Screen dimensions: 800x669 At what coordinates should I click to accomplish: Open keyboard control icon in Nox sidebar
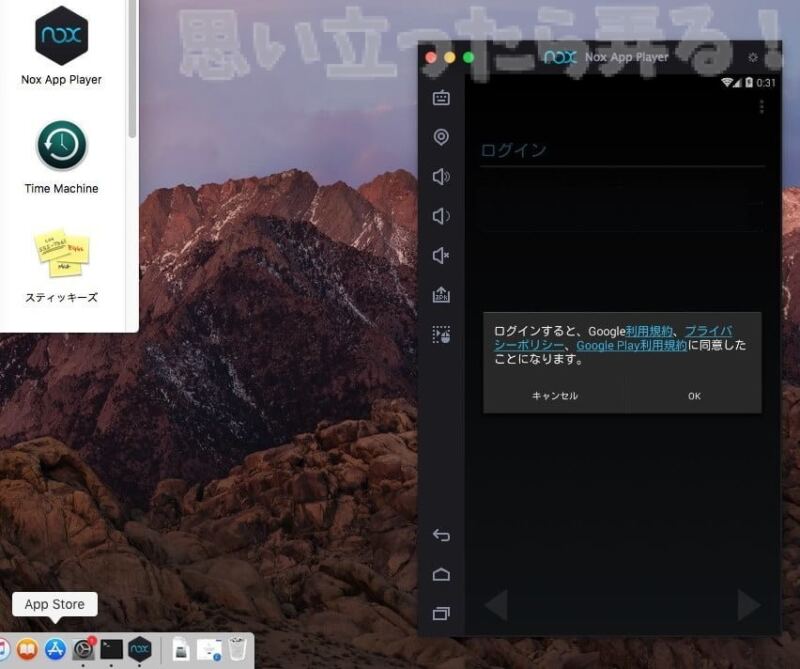[x=441, y=97]
